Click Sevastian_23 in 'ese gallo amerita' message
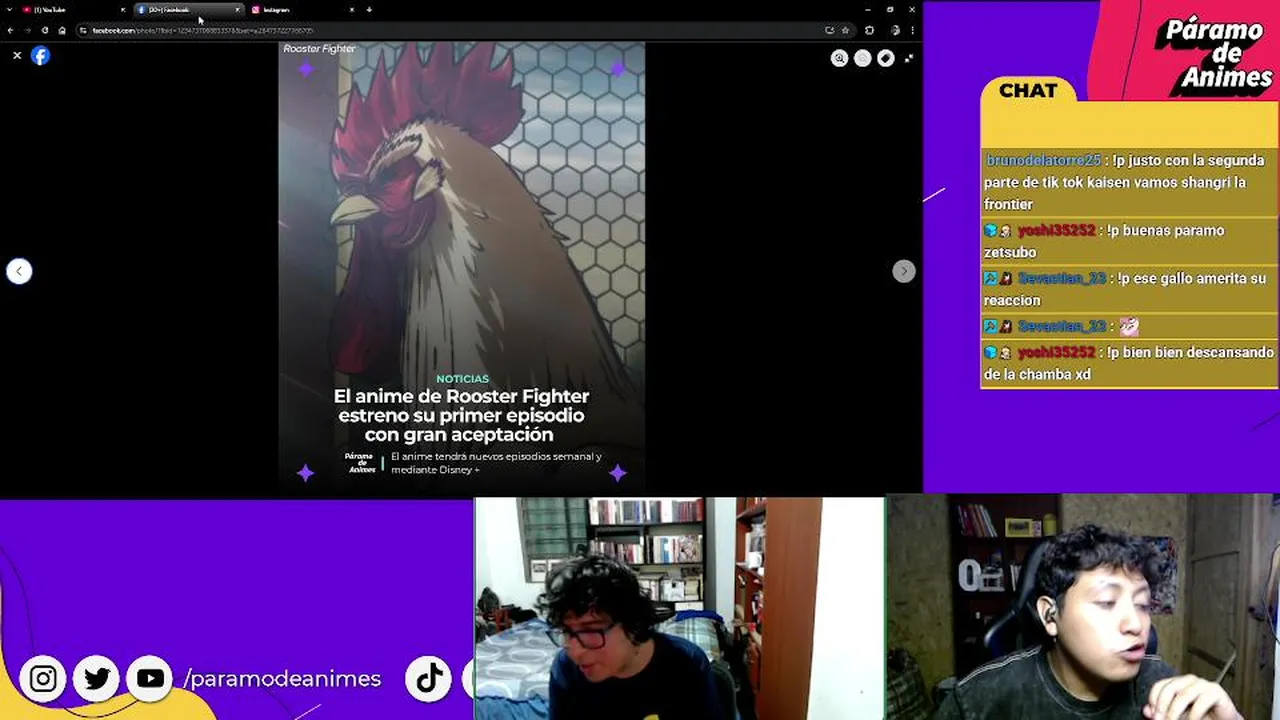The image size is (1280, 720). point(1062,278)
